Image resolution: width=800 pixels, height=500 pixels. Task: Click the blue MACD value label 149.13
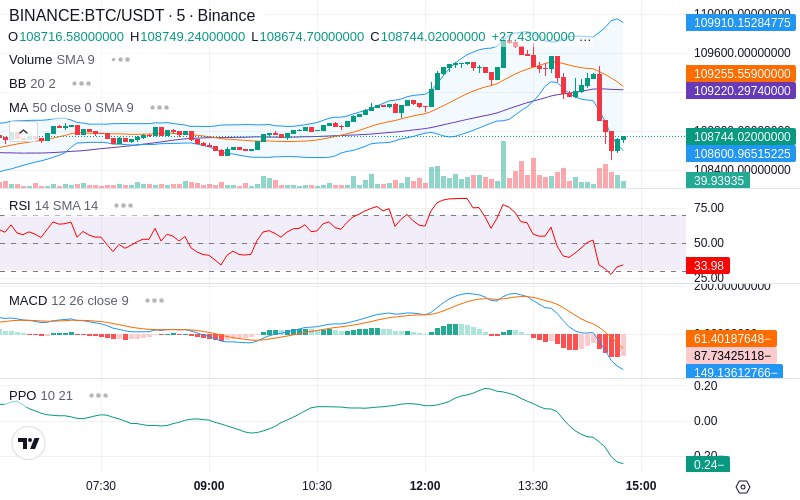[735, 372]
